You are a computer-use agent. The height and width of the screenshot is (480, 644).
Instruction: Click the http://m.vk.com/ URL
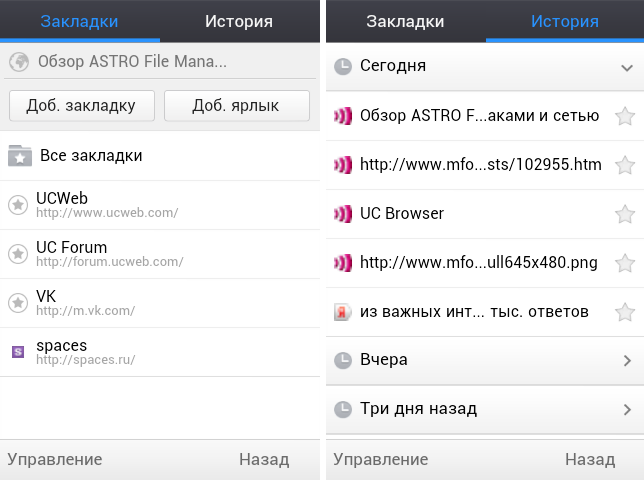(x=85, y=310)
